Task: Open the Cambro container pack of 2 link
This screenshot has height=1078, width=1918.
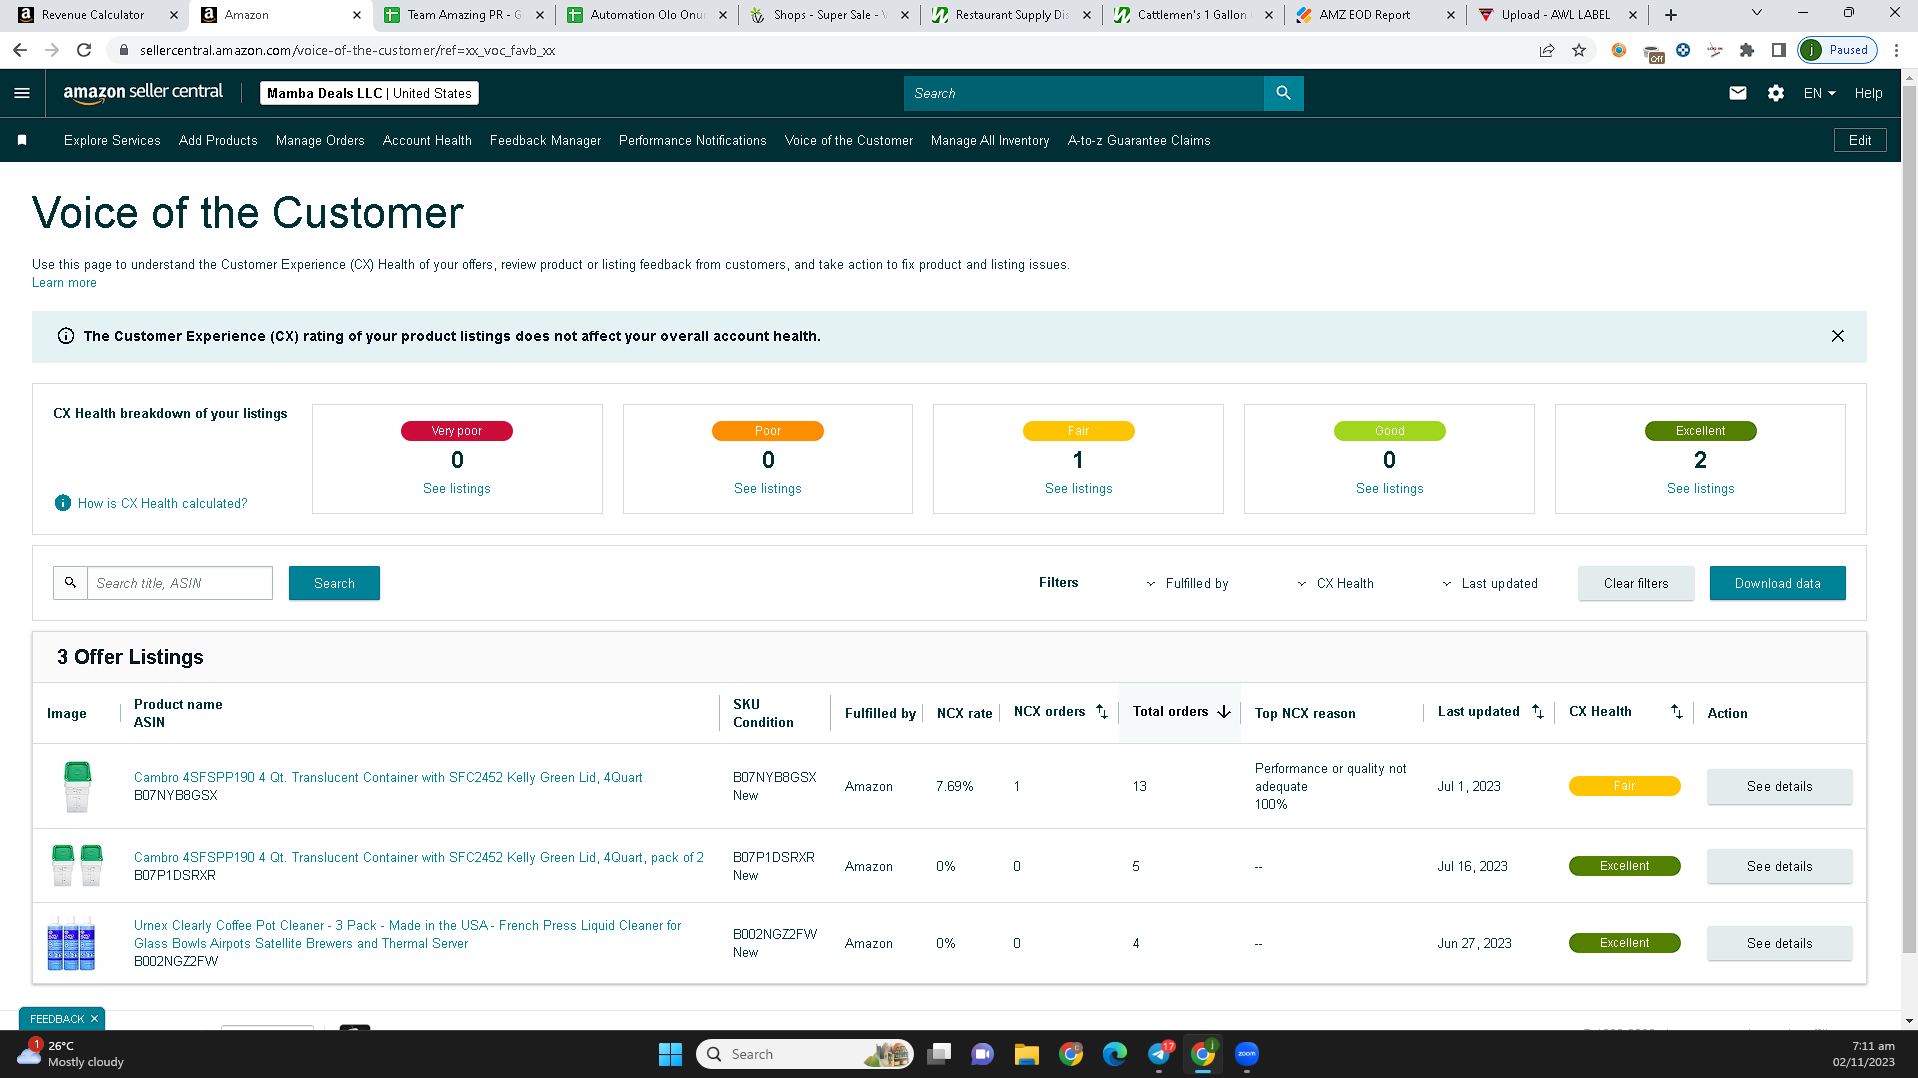Action: [419, 857]
